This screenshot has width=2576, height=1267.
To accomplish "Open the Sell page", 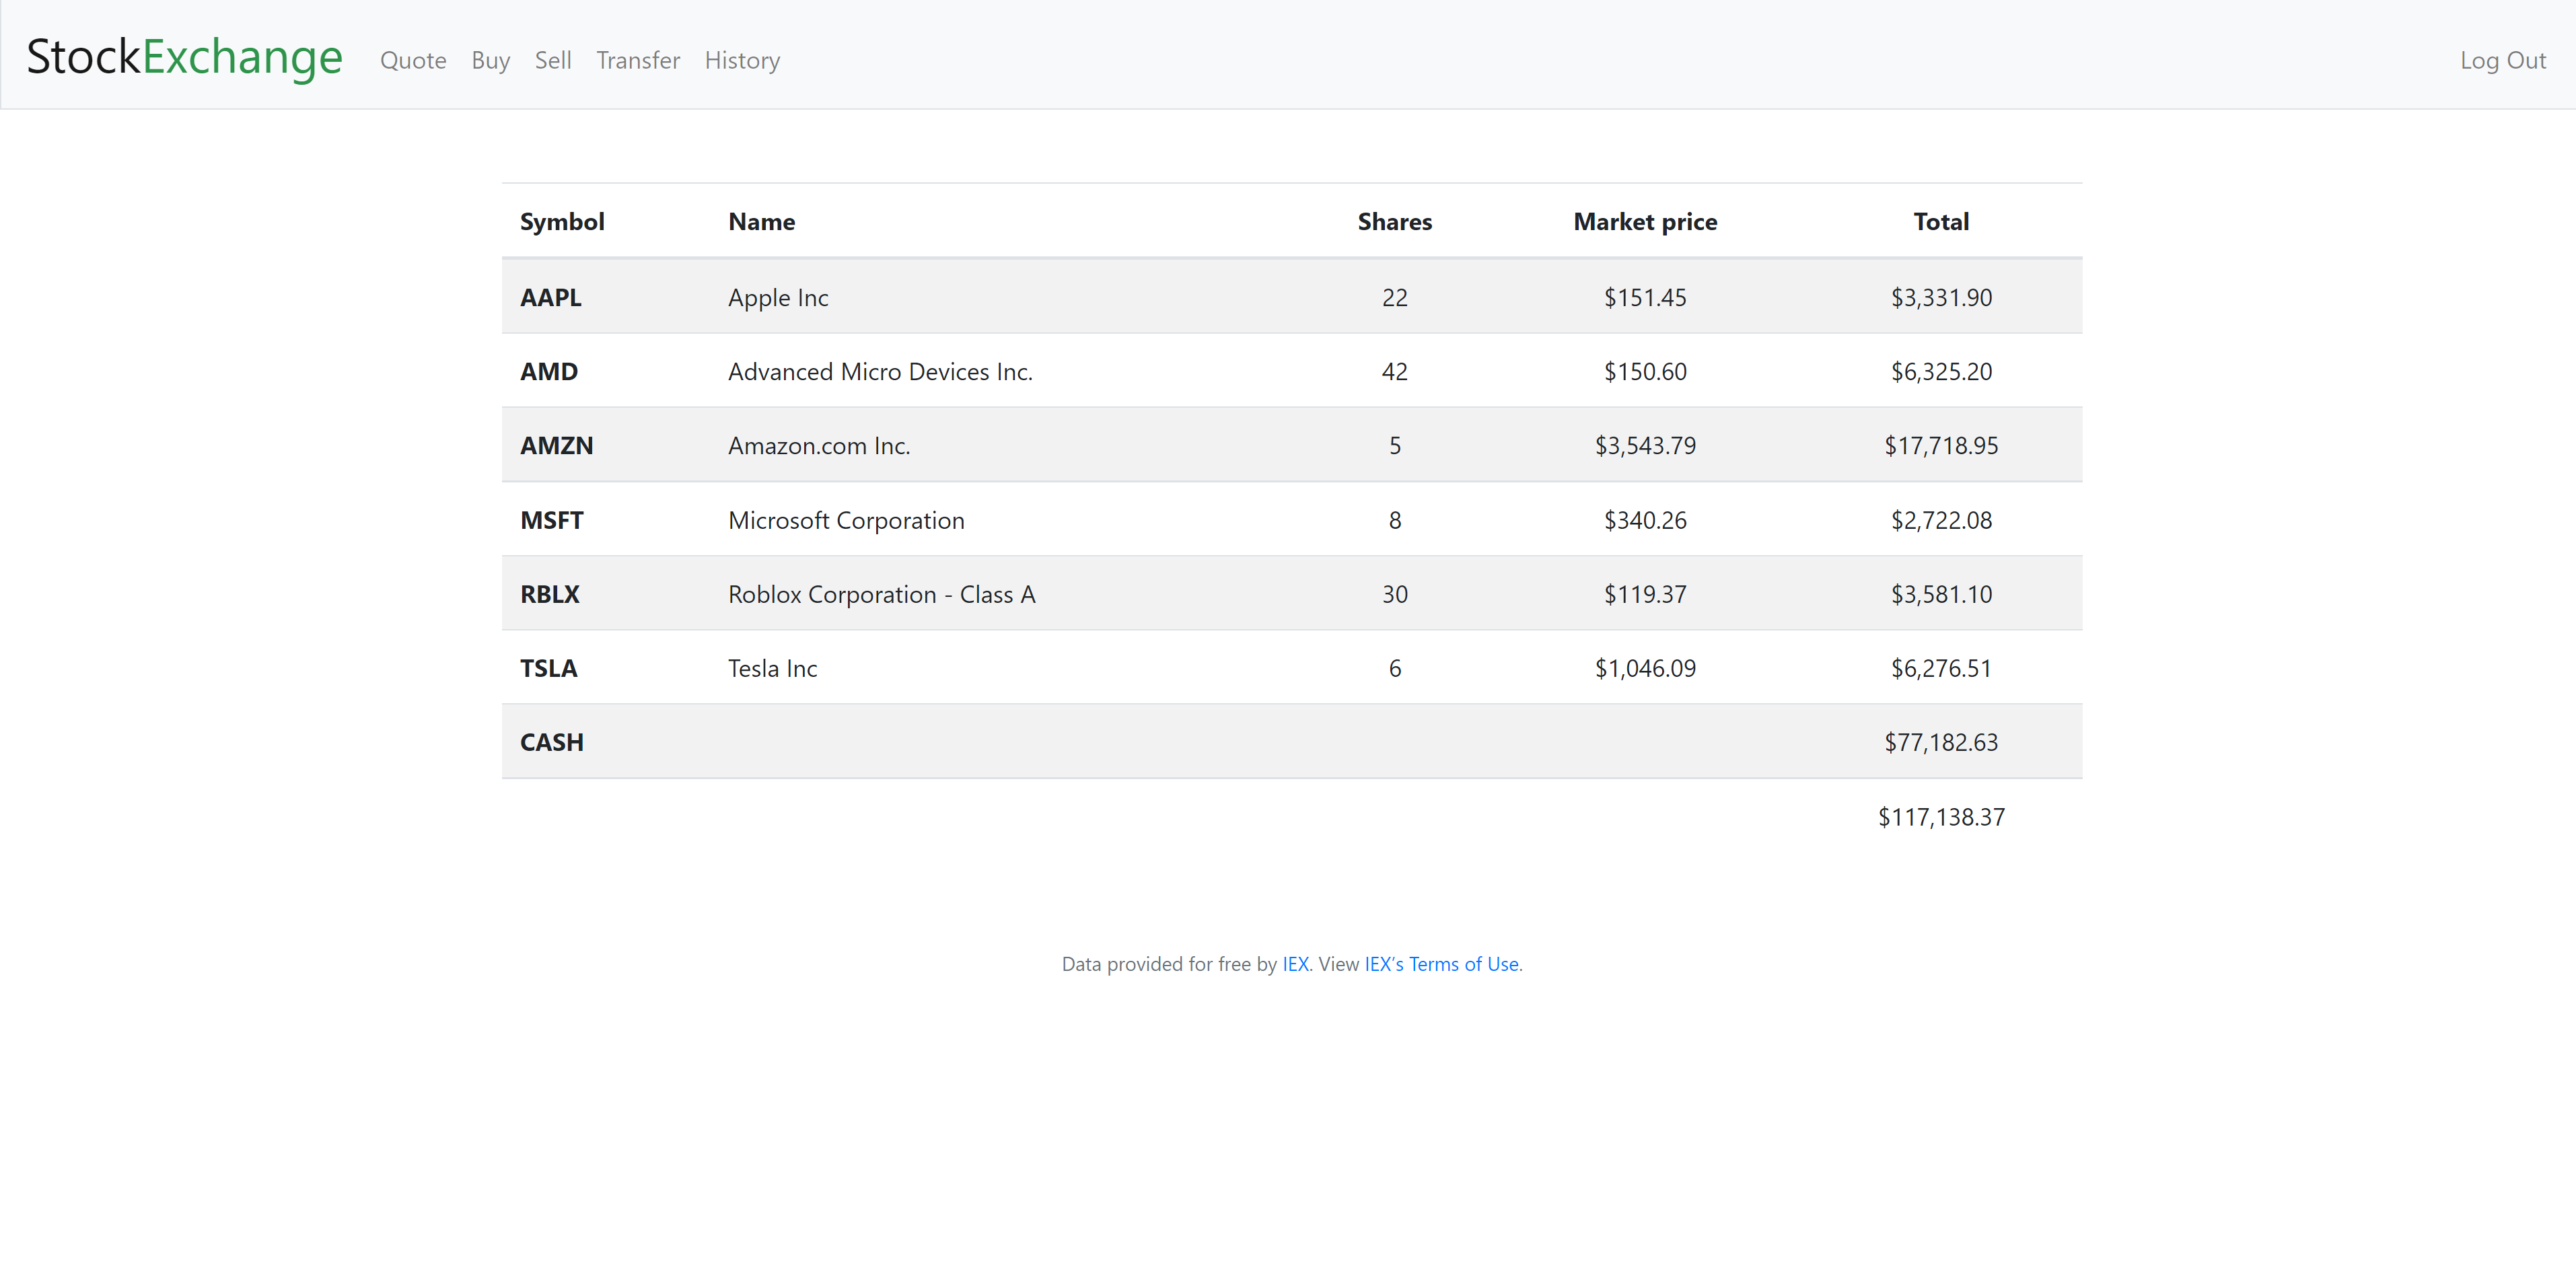I will click(553, 61).
